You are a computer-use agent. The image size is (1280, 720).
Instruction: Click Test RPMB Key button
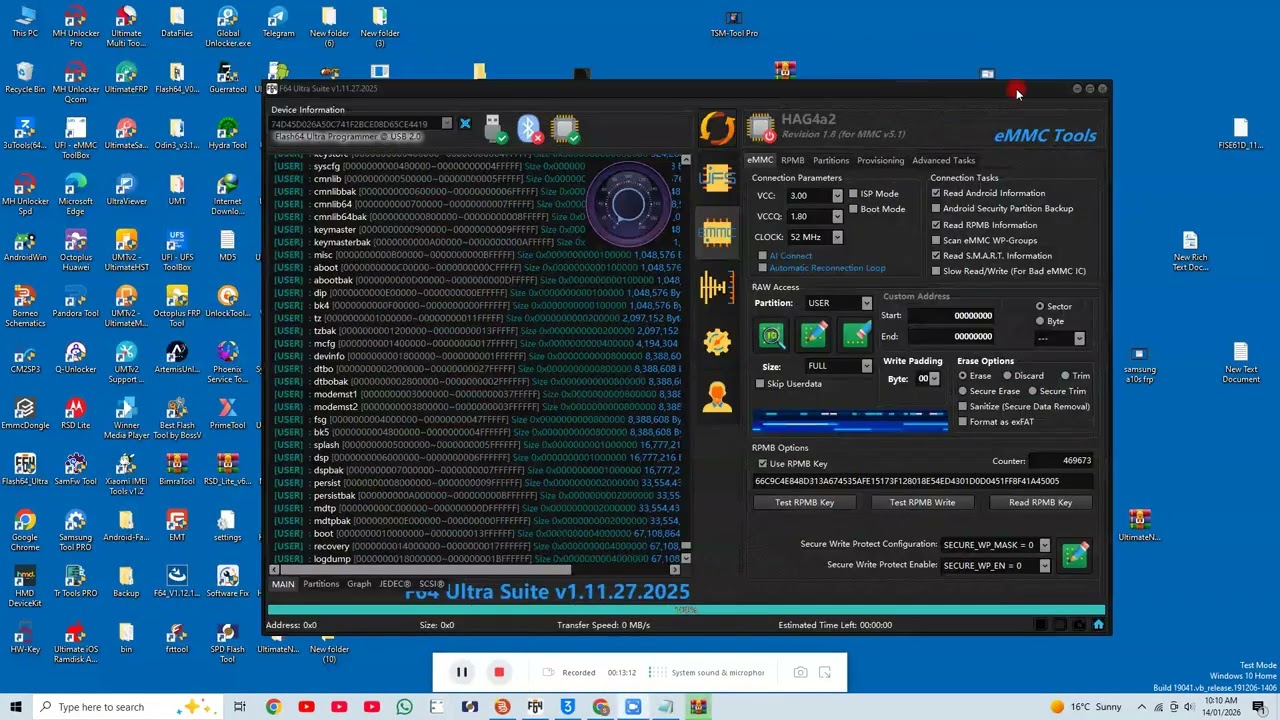(804, 503)
